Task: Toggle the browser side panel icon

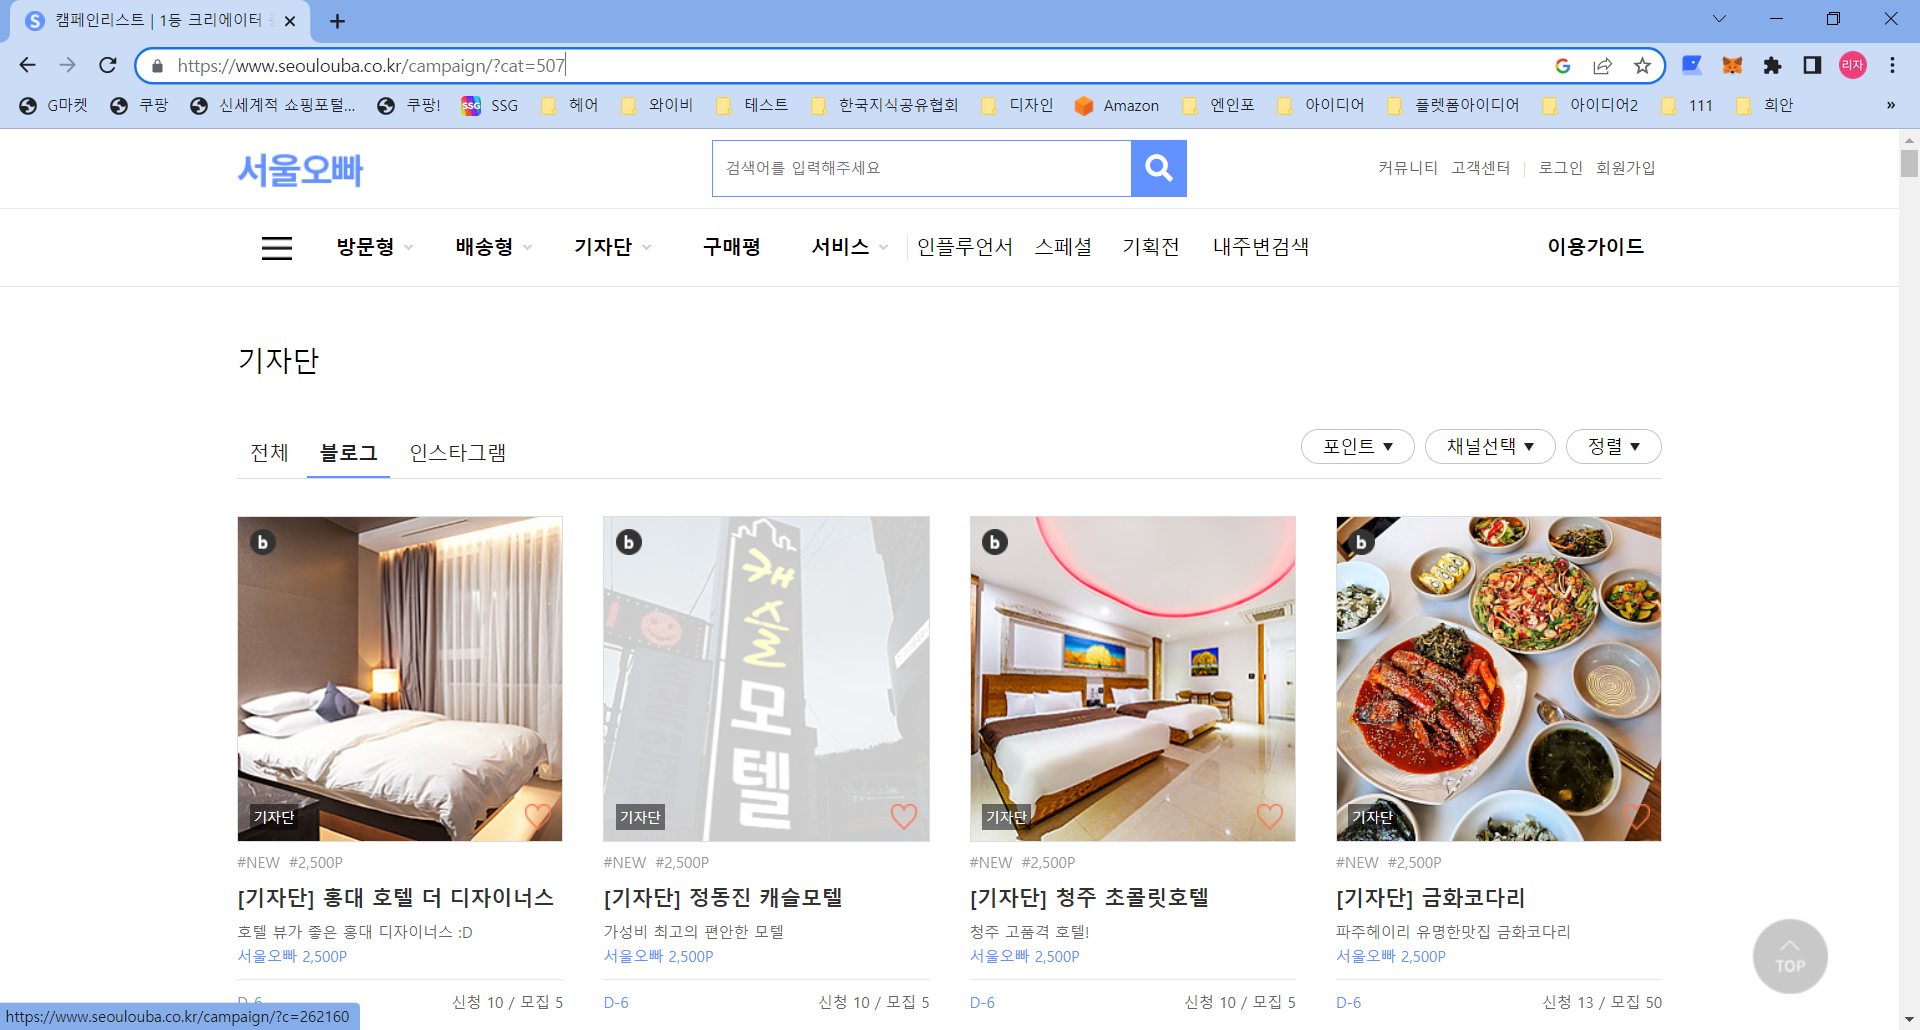Action: pos(1812,65)
